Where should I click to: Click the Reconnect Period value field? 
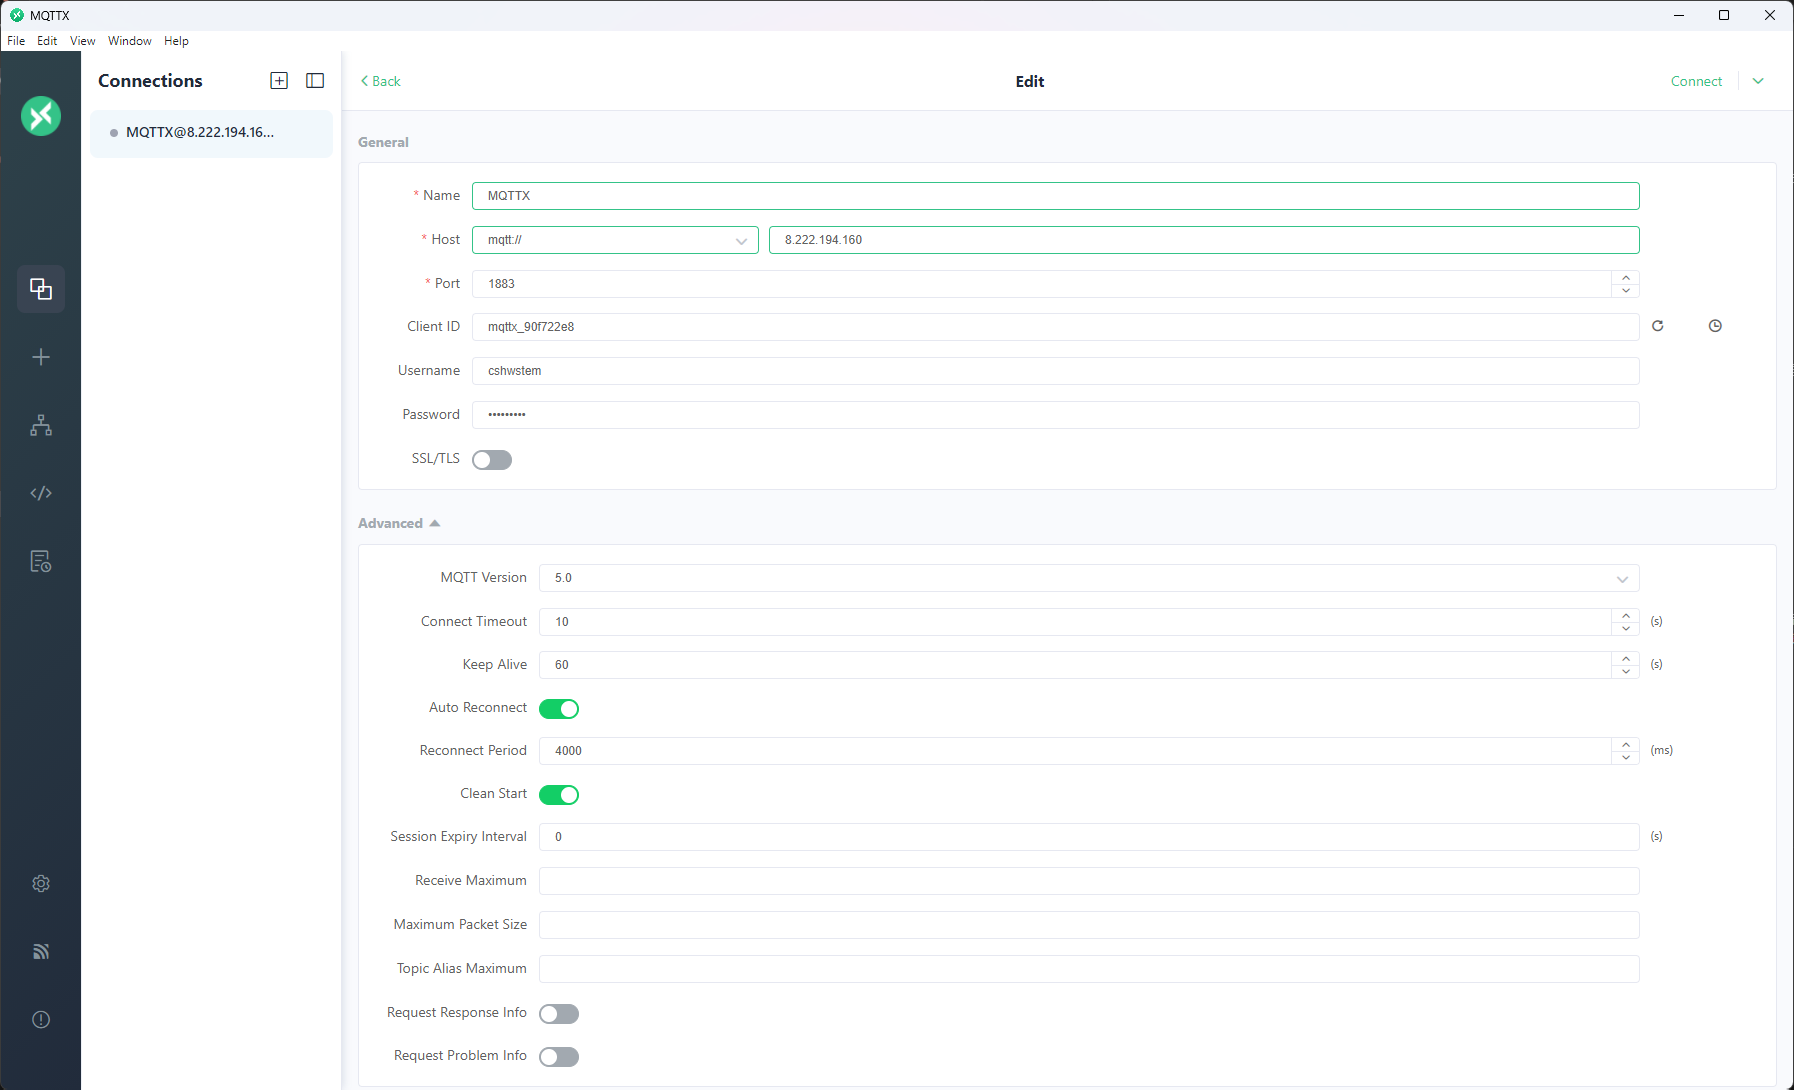[x=1075, y=751]
